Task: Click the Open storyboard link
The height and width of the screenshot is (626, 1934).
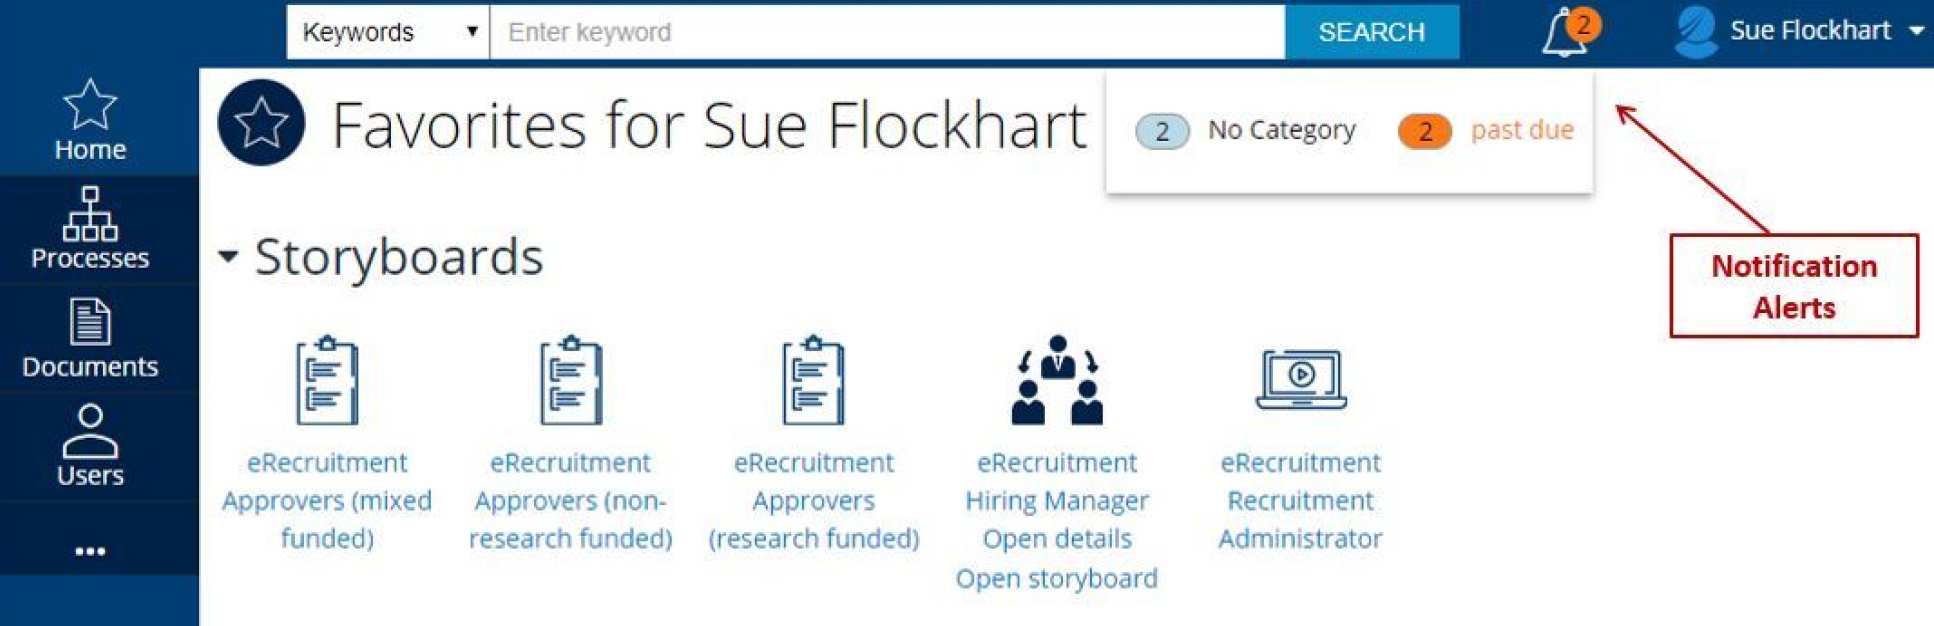Action: click(1057, 578)
